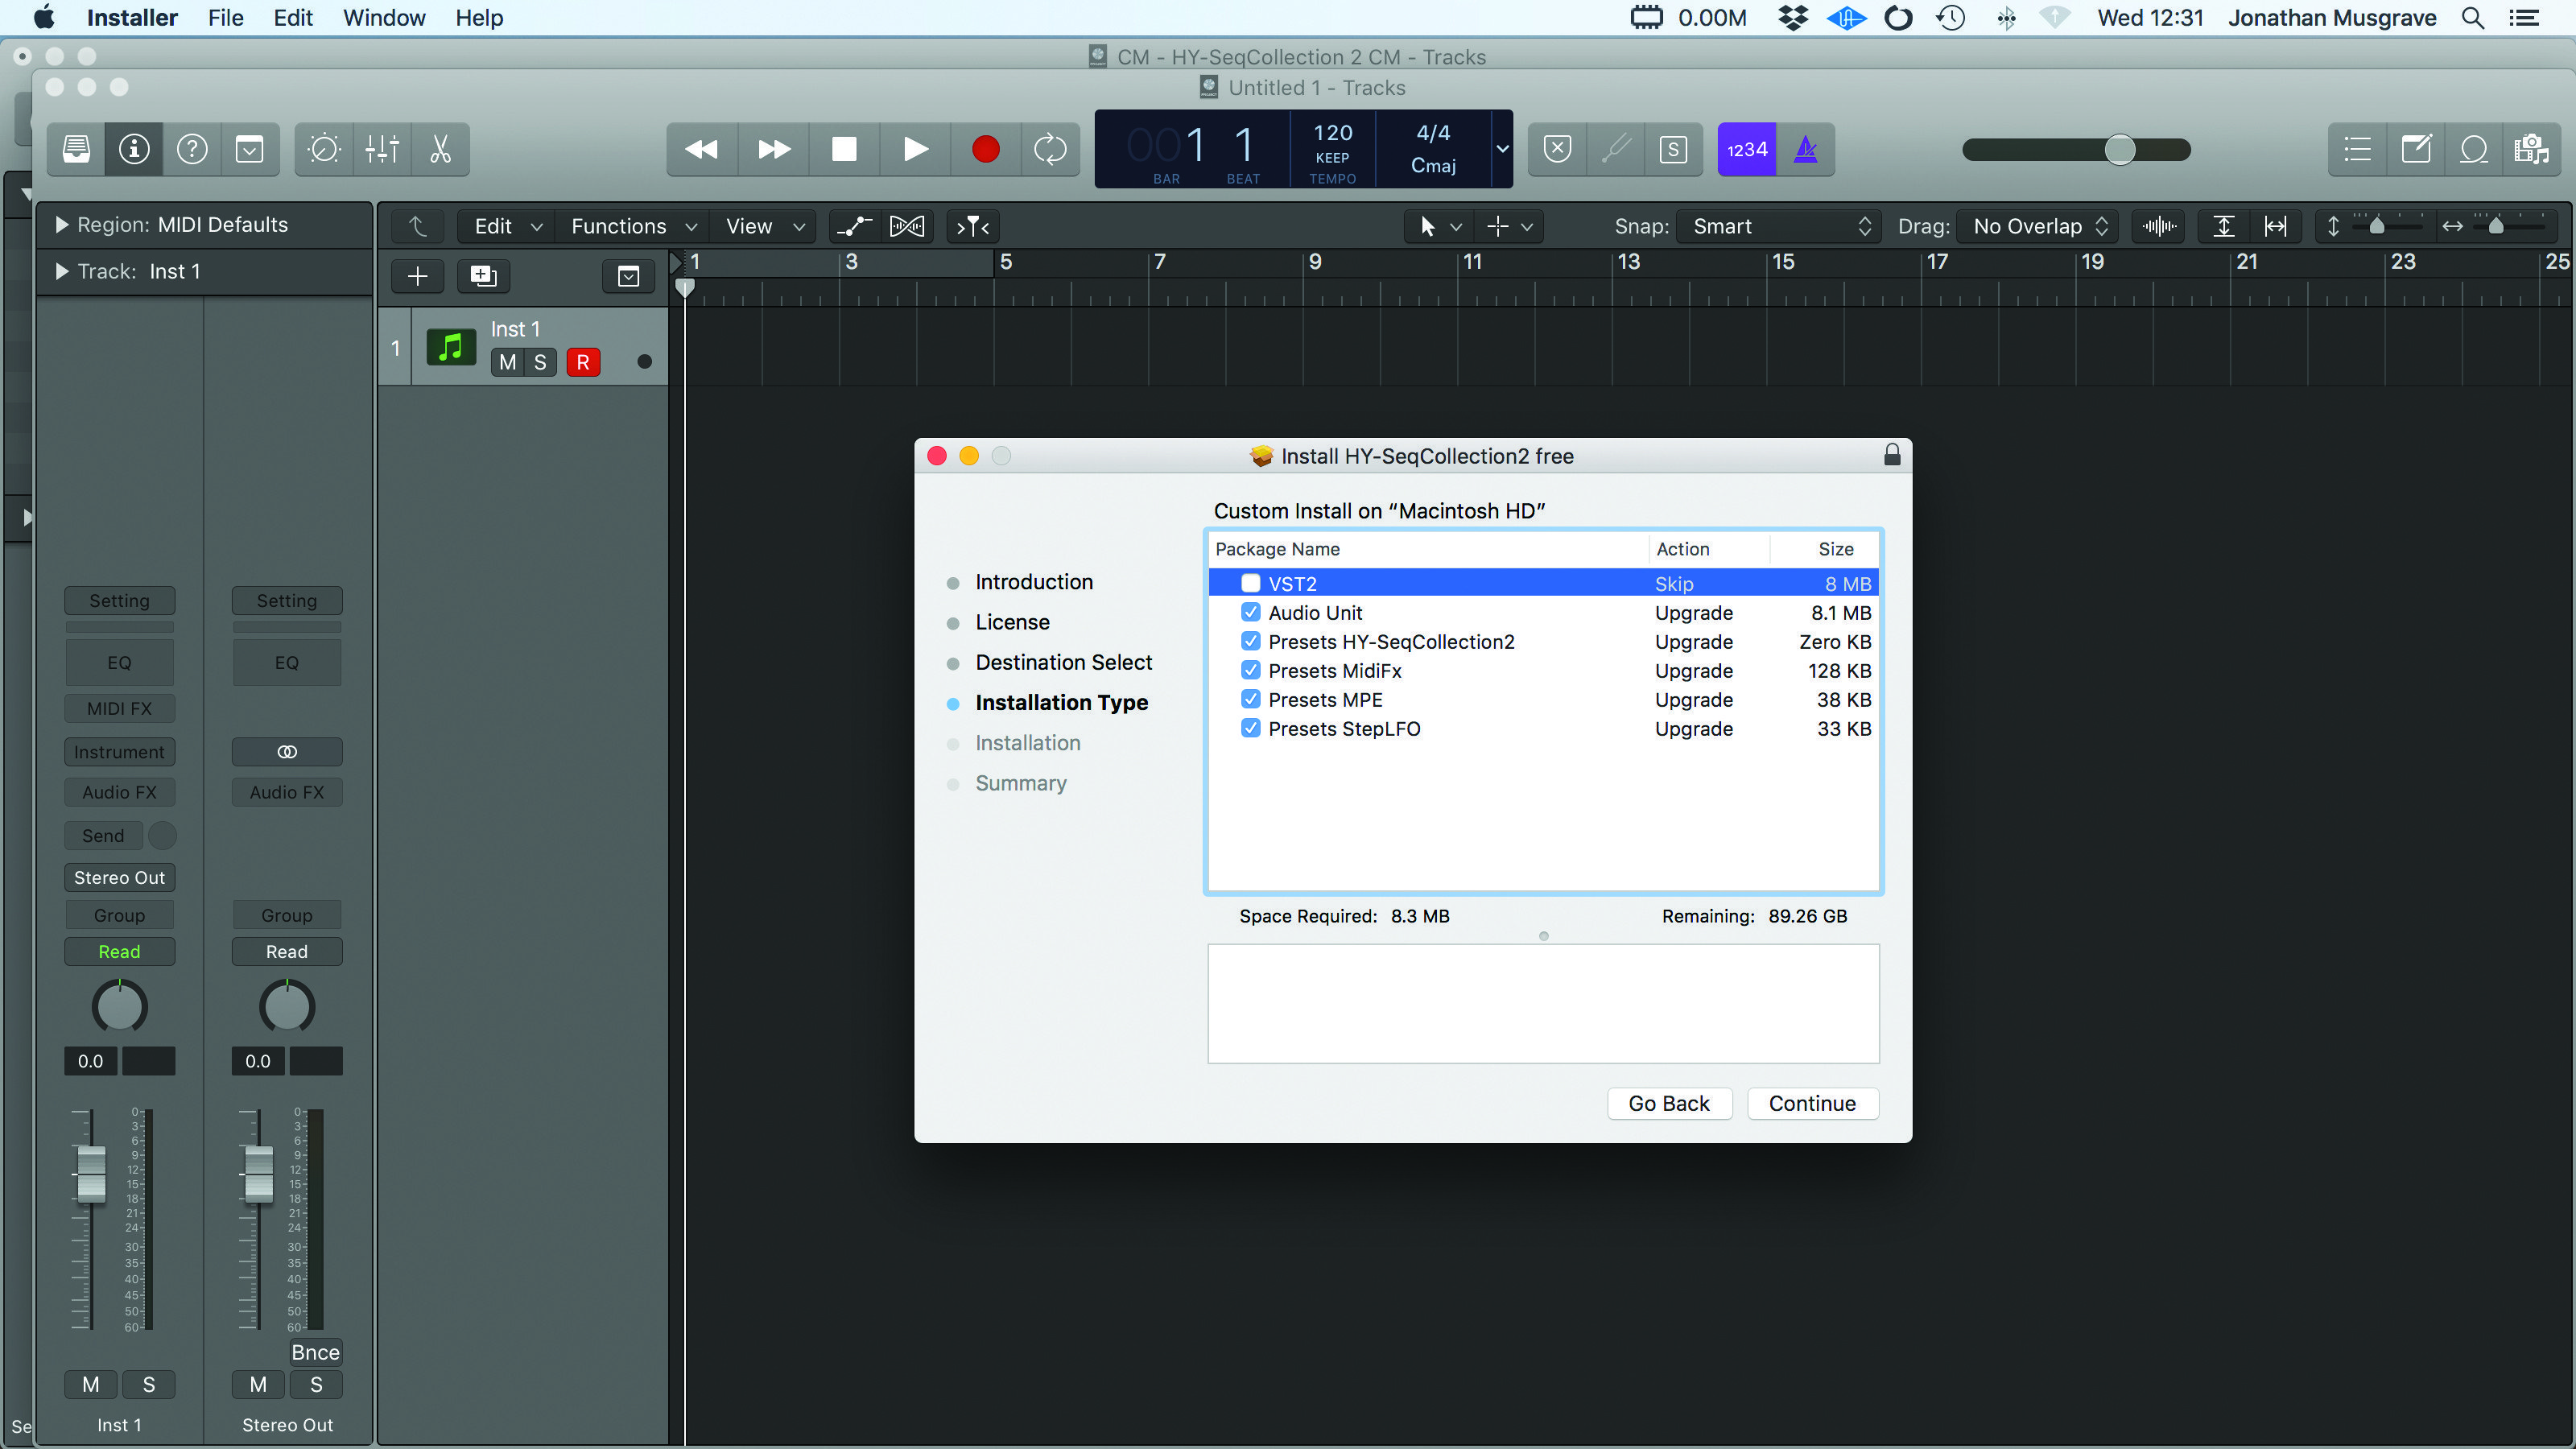Open the Mixer sliders icon

382,149
